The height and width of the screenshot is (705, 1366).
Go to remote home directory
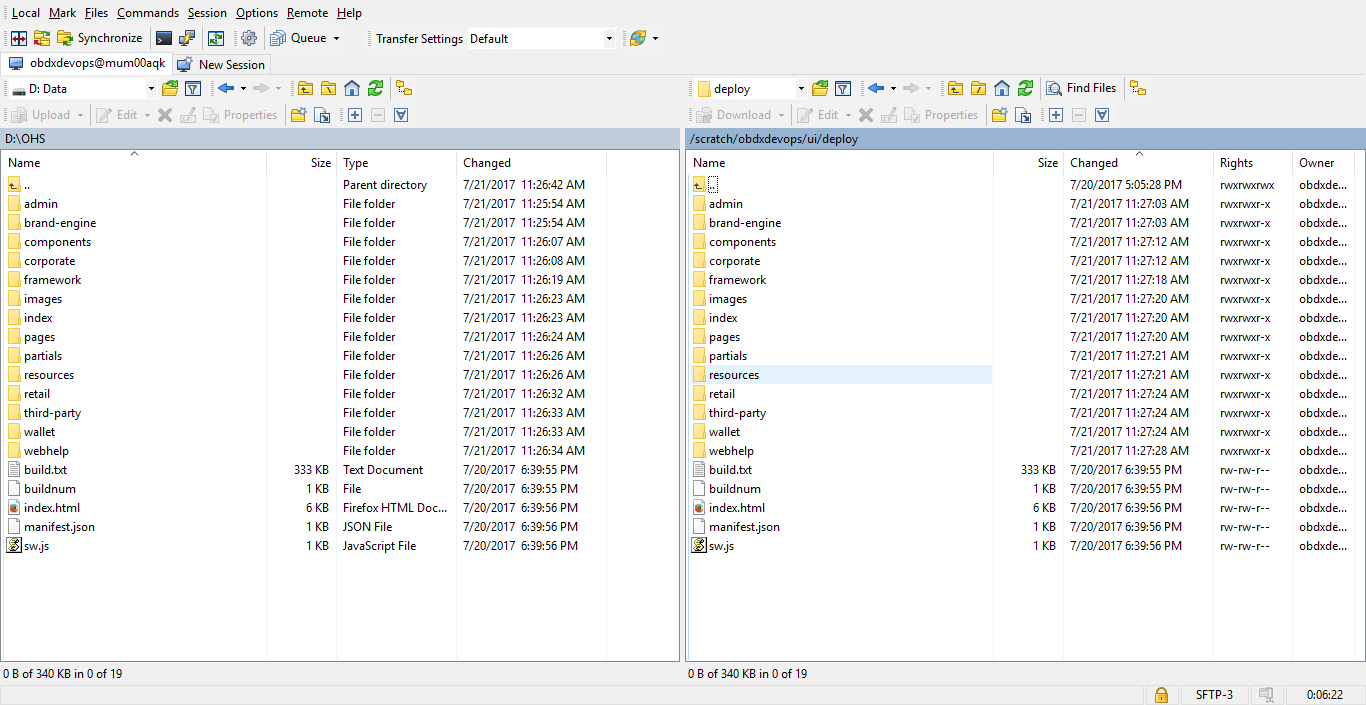point(1001,88)
